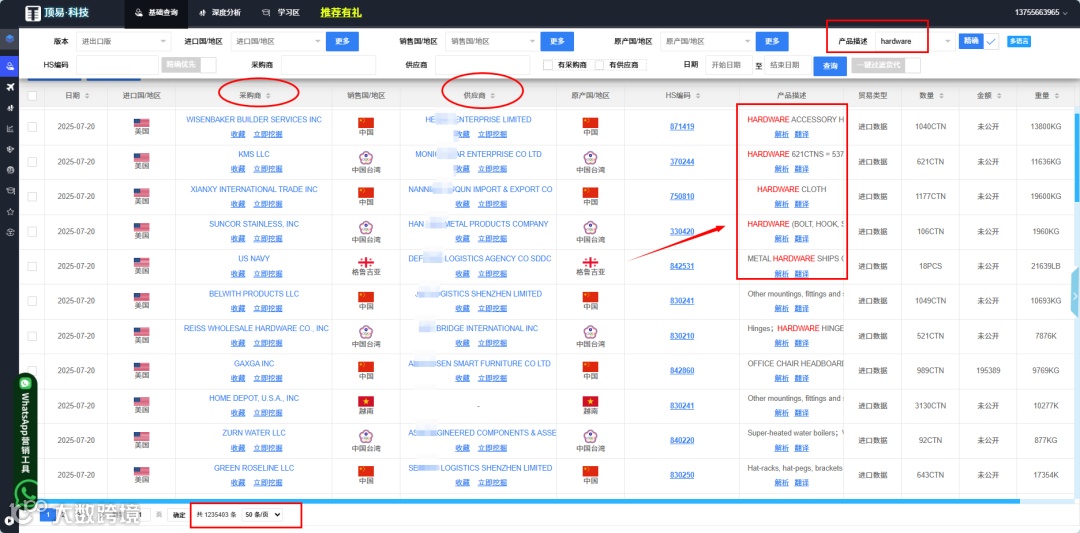Focus the HS编码 input field
Image resolution: width=1080 pixels, height=533 pixels.
coord(118,65)
